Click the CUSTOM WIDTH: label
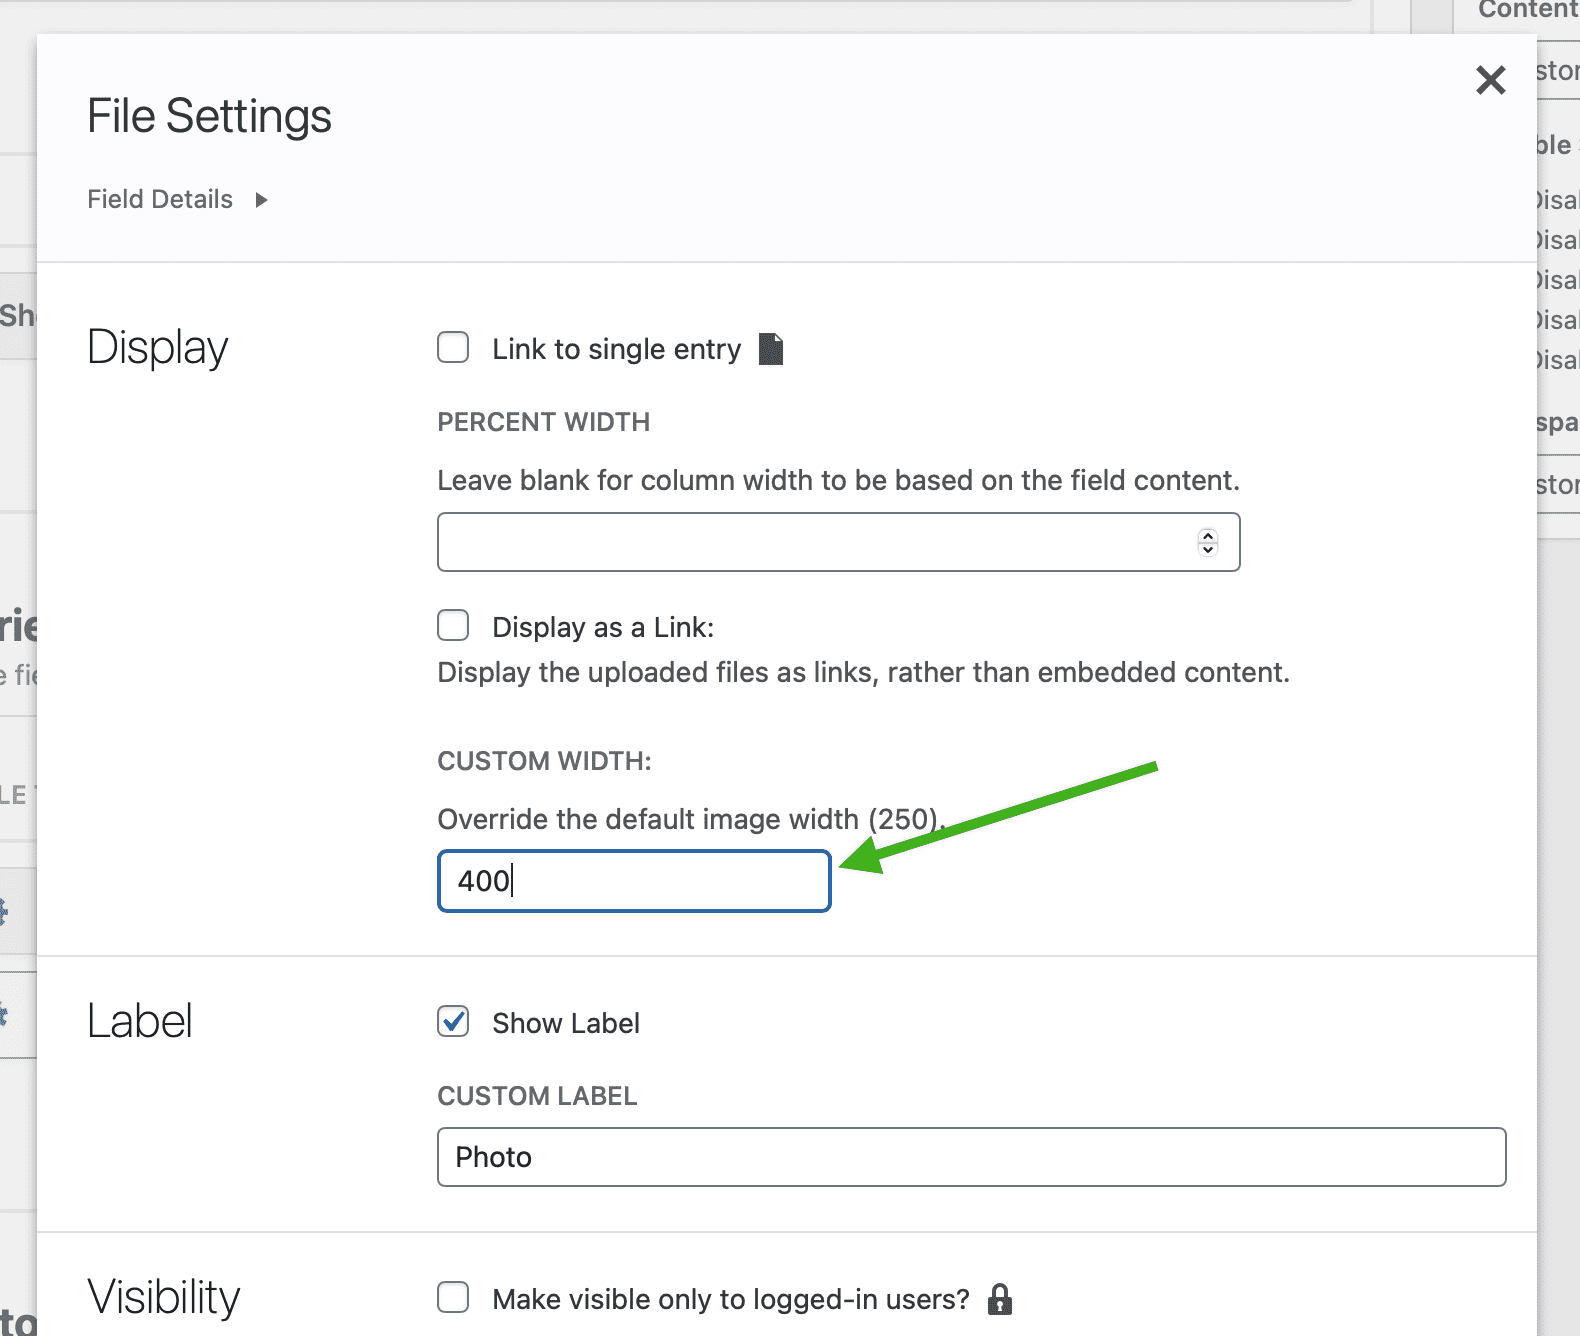The height and width of the screenshot is (1336, 1580). coord(544,761)
